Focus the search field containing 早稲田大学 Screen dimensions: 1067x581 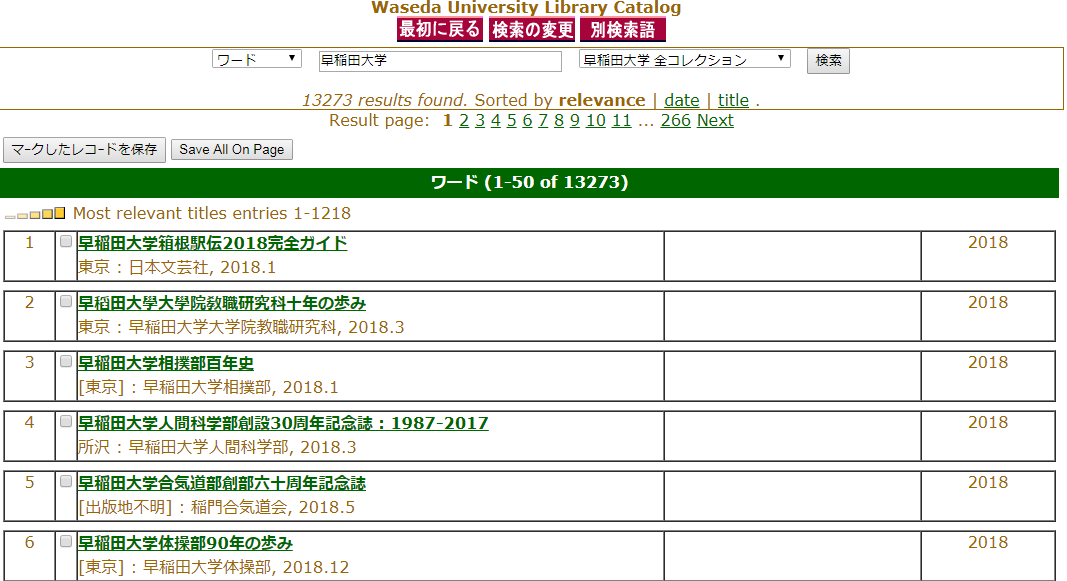pyautogui.click(x=440, y=61)
